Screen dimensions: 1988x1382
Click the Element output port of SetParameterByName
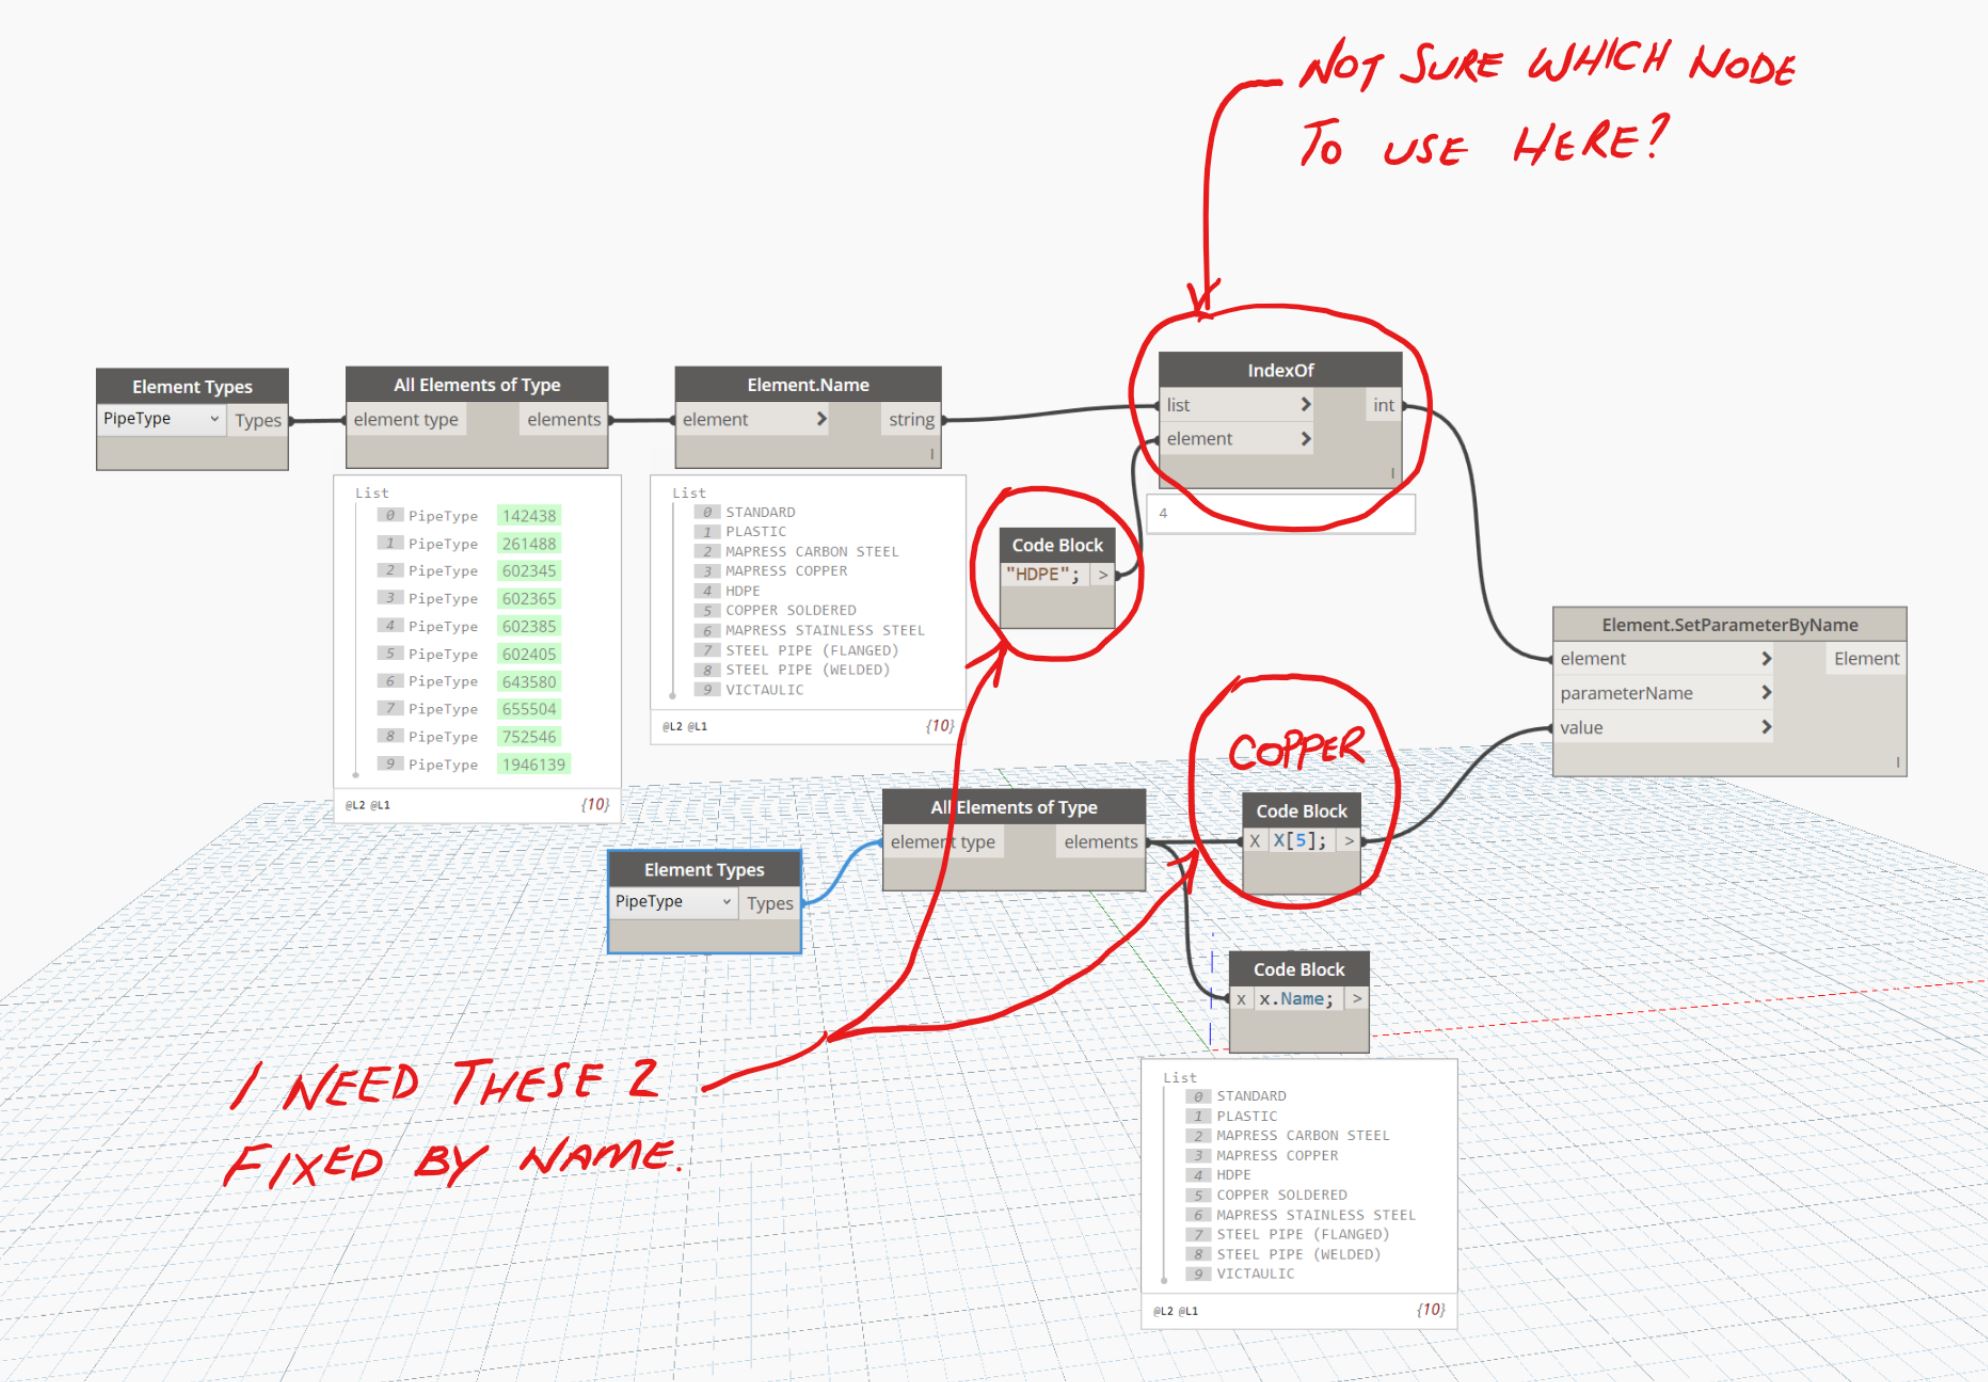click(x=1866, y=658)
